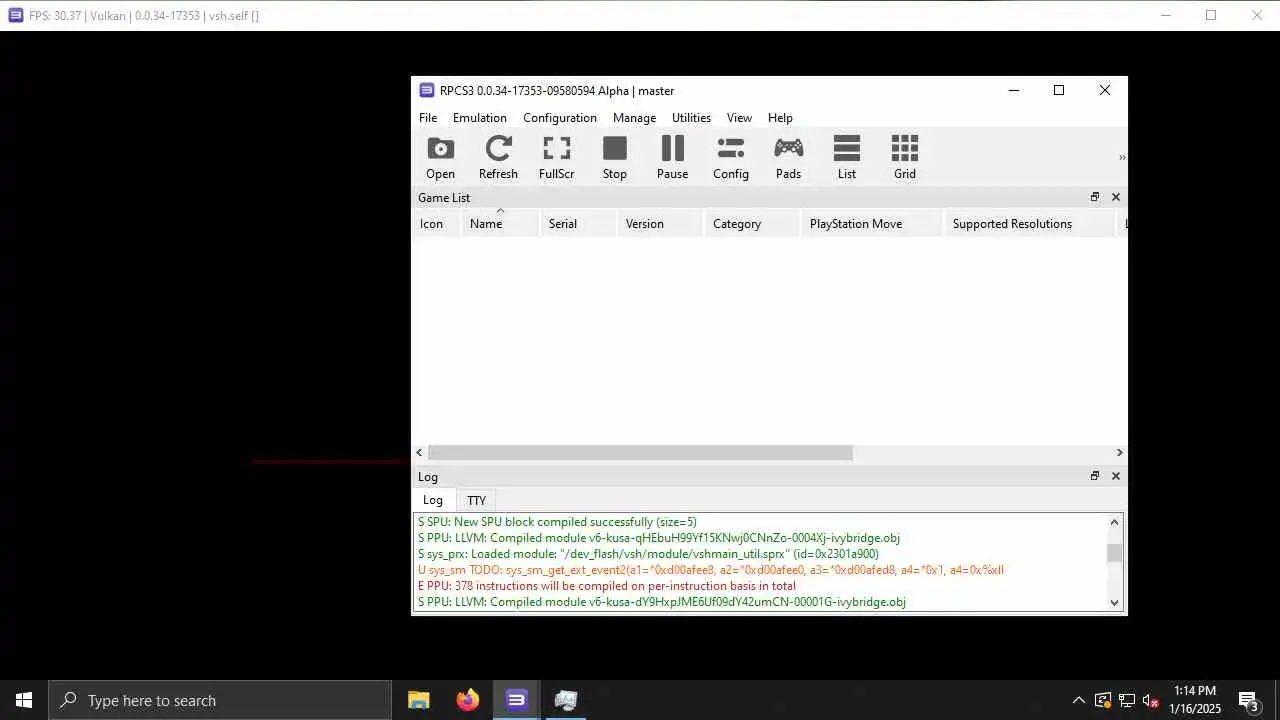Open the Pads controller settings icon

[x=788, y=158]
